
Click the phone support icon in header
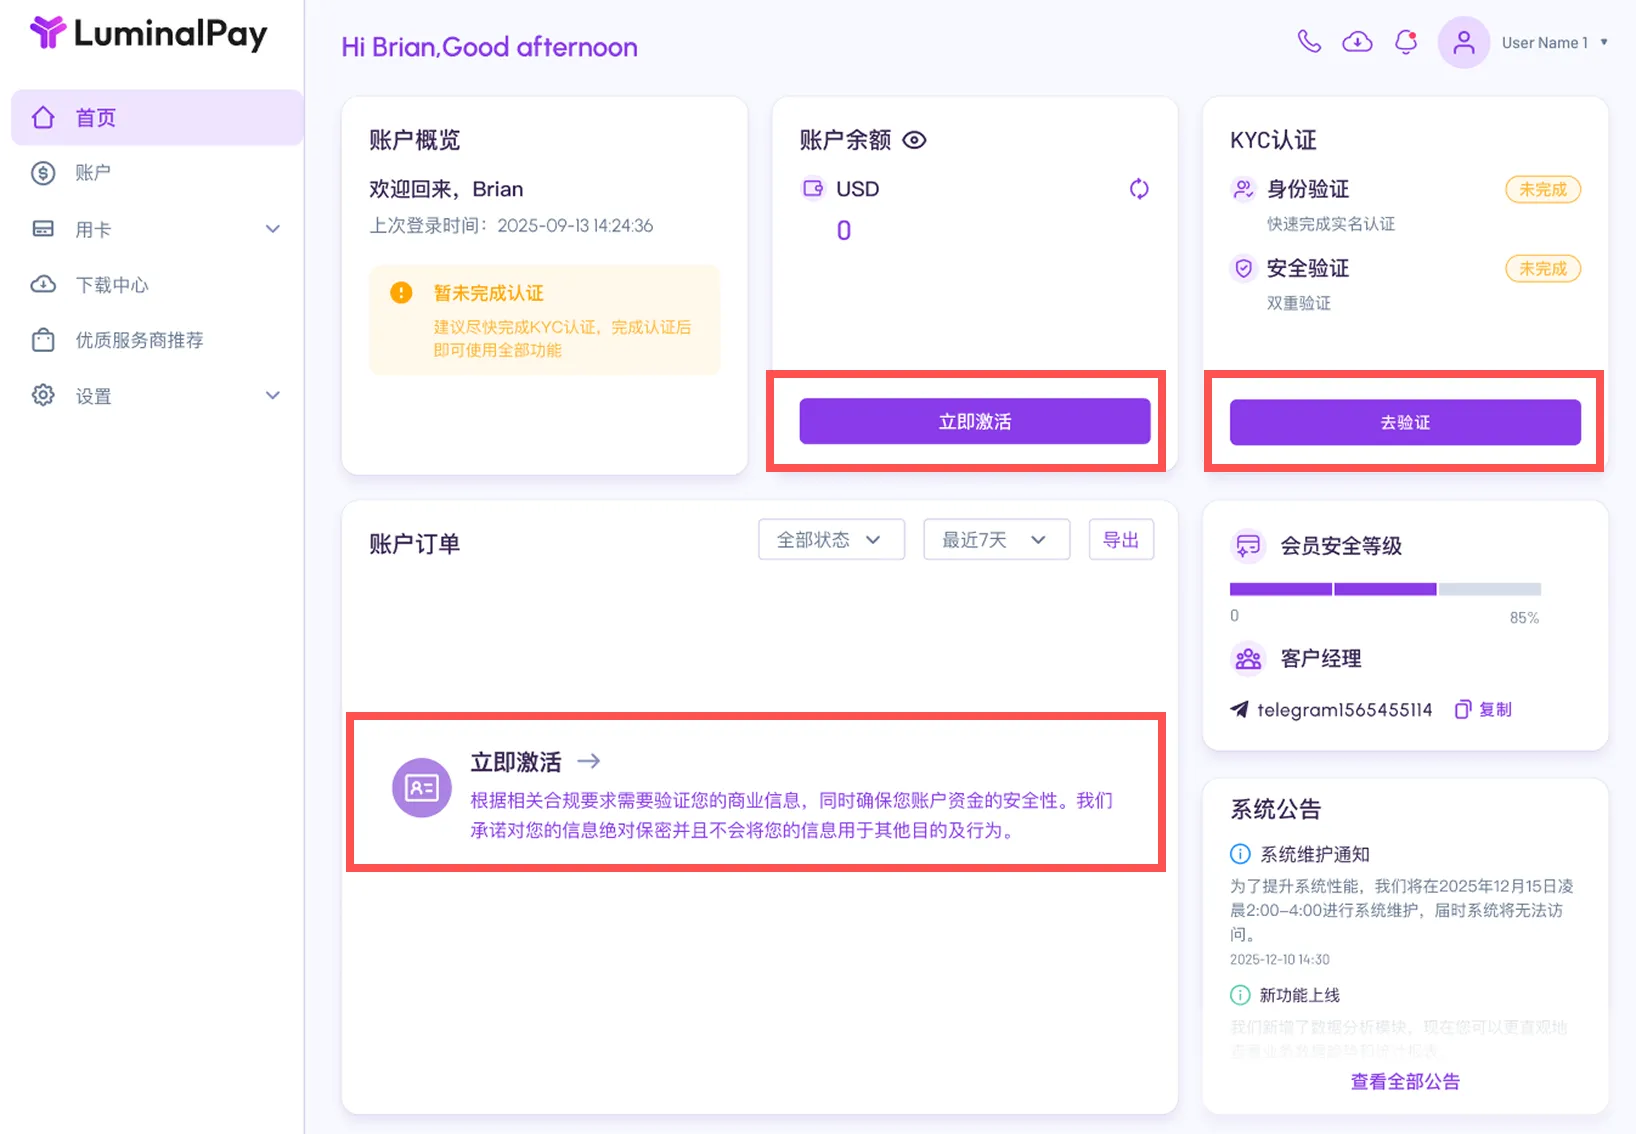coord(1309,41)
